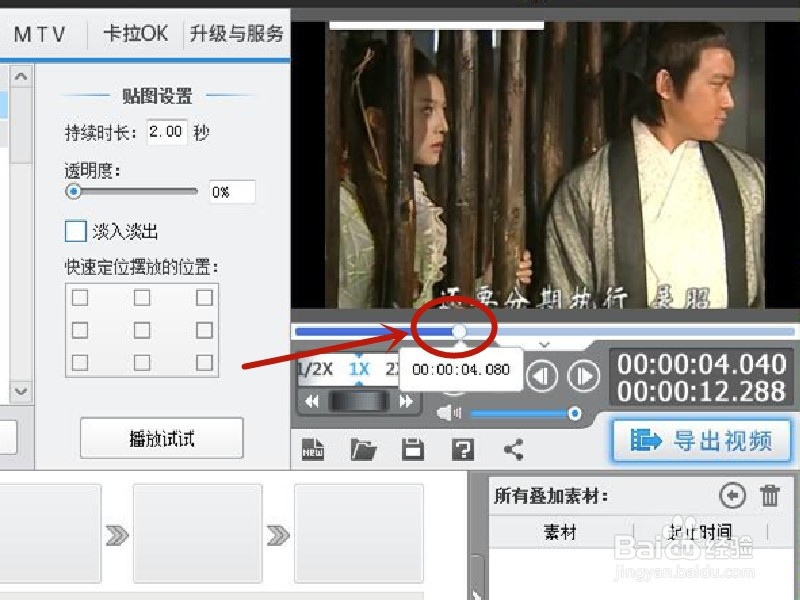
Task: Click the 导出视频 export button
Action: point(702,441)
